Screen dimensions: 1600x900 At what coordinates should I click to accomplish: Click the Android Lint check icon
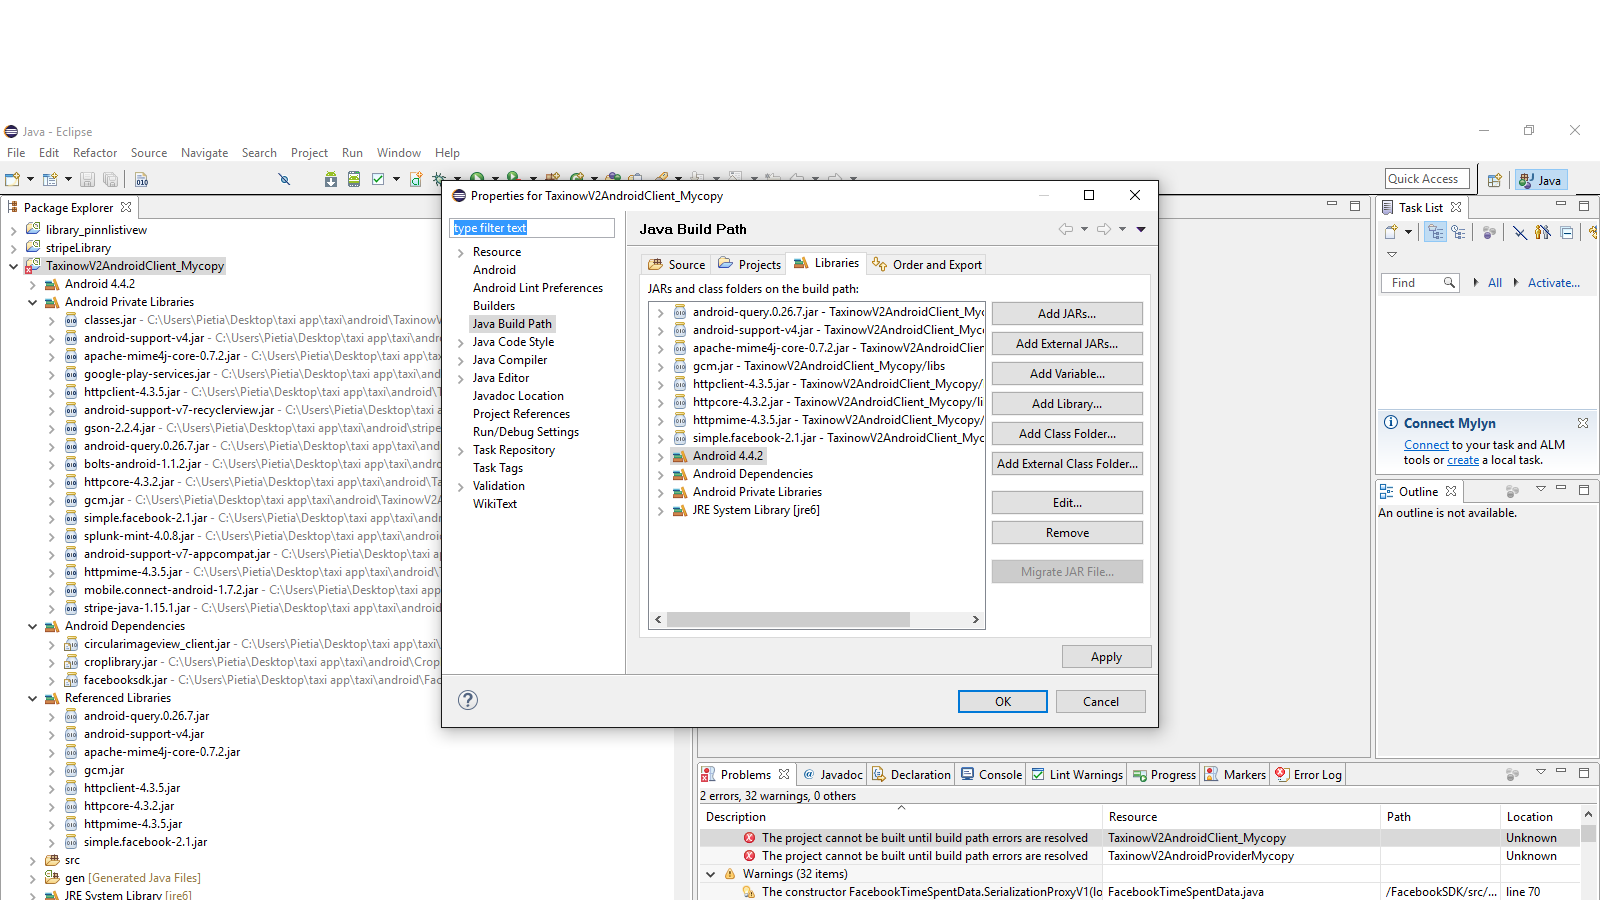click(x=378, y=180)
